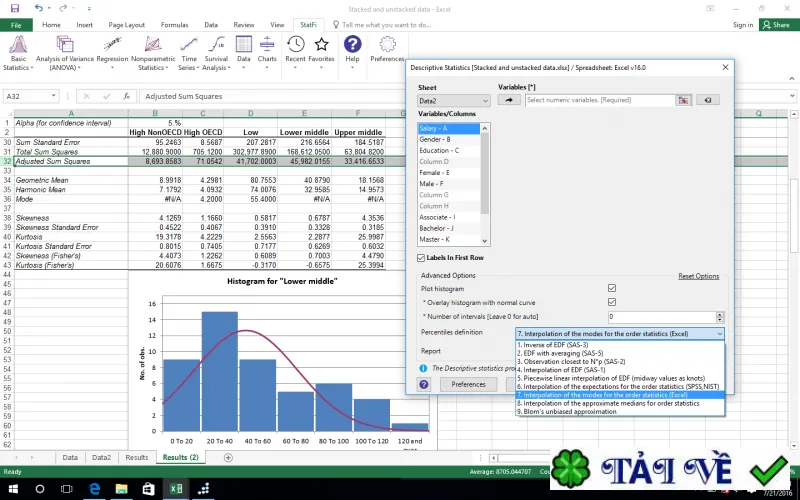Screen dimensions: 800x500
Task: Select Gender - B in variables list
Action: pyautogui.click(x=448, y=139)
